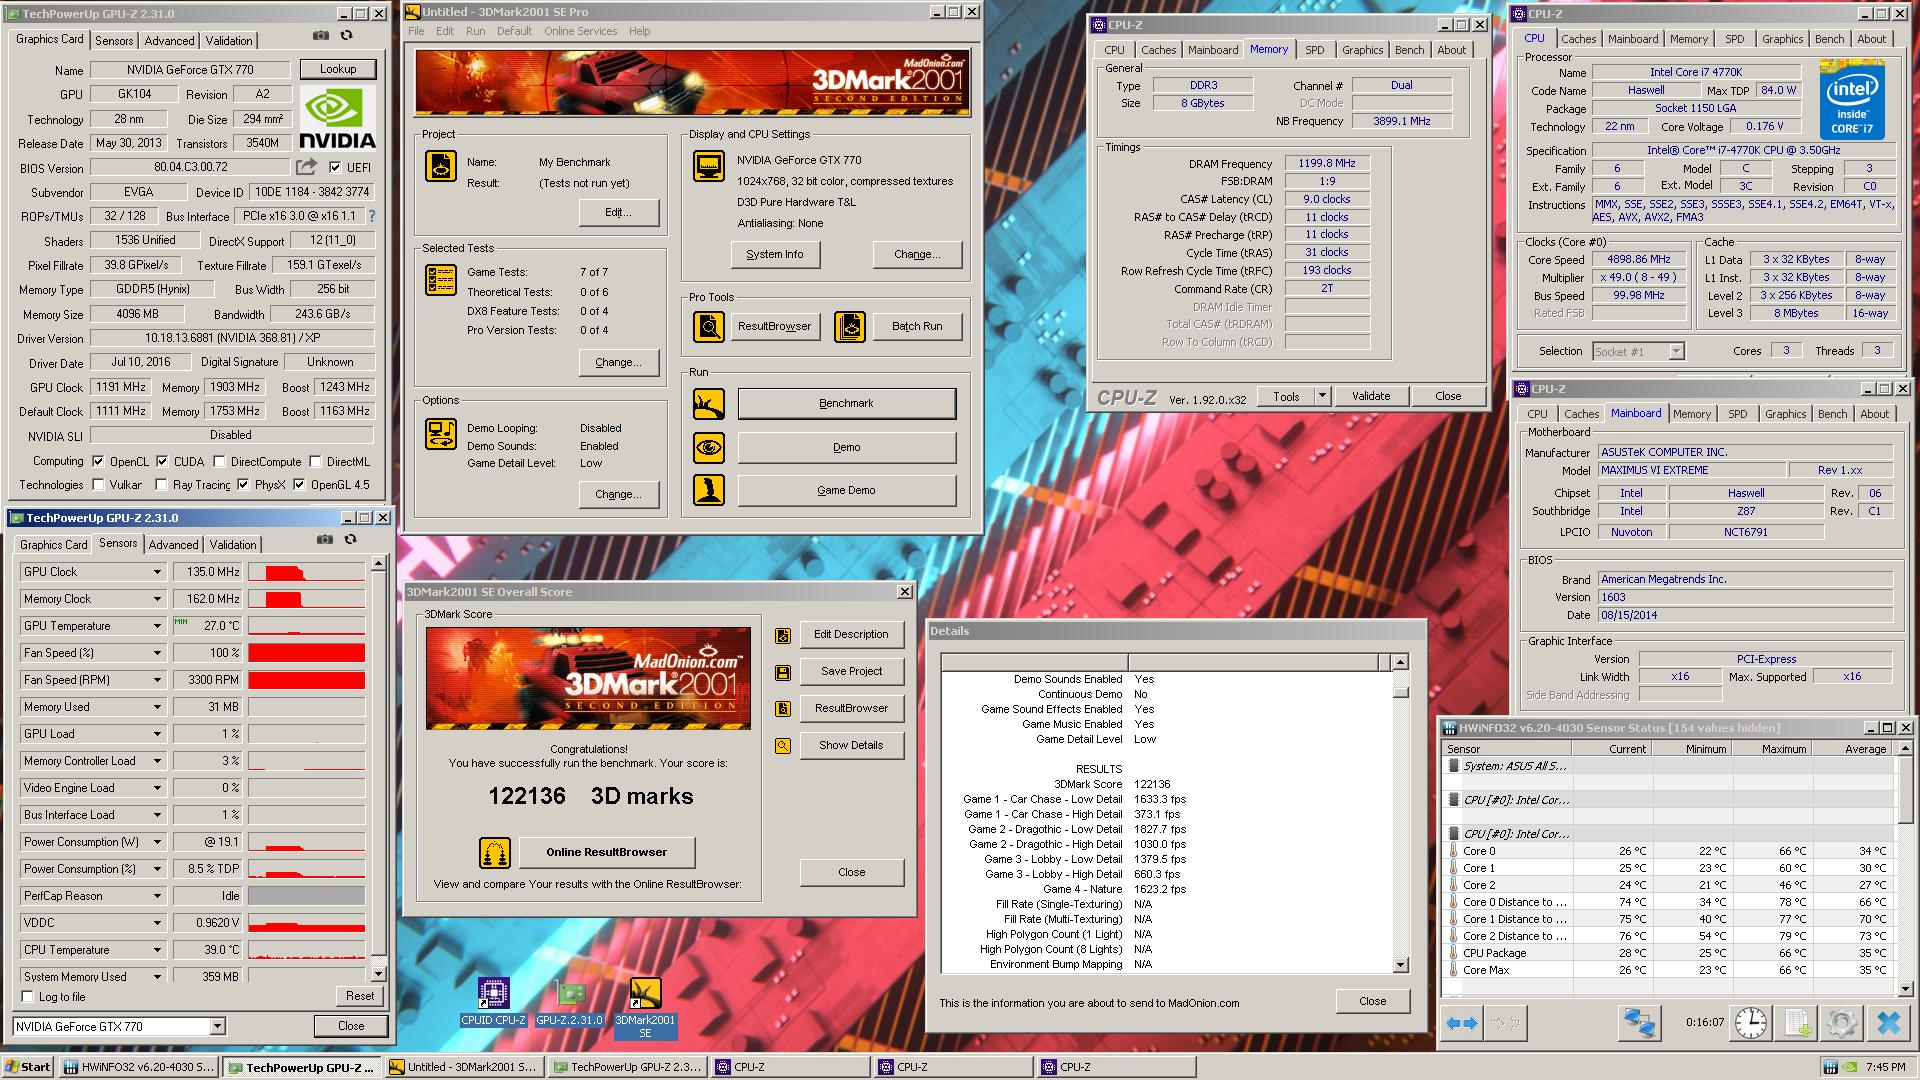
Task: Click the ResultBrowser magnifier icon in Pro Tools
Action: 709,326
